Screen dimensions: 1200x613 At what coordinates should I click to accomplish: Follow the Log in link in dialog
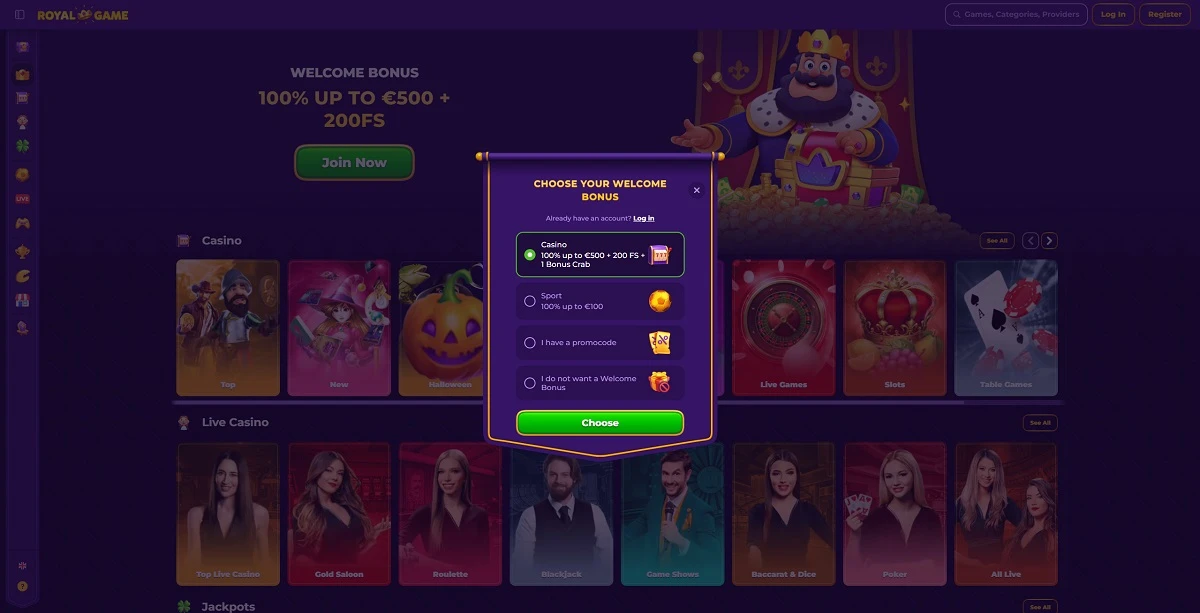tap(644, 218)
